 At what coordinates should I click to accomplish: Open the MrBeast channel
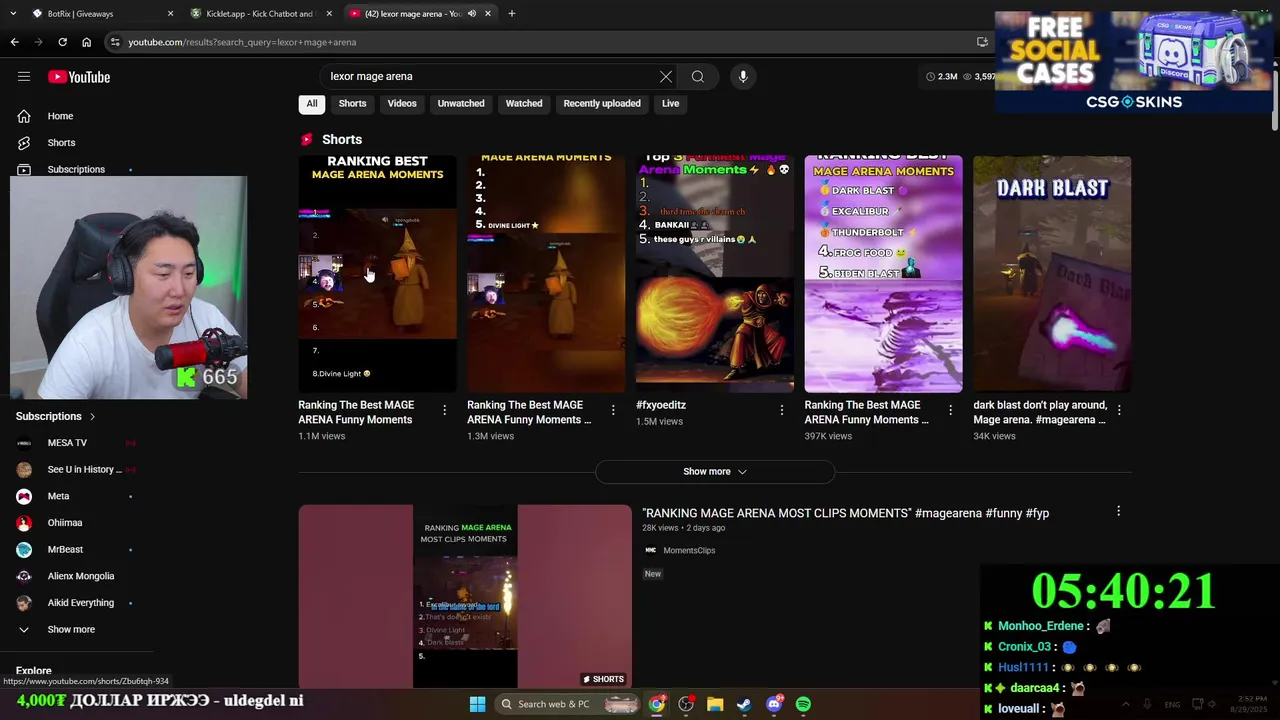(65, 550)
